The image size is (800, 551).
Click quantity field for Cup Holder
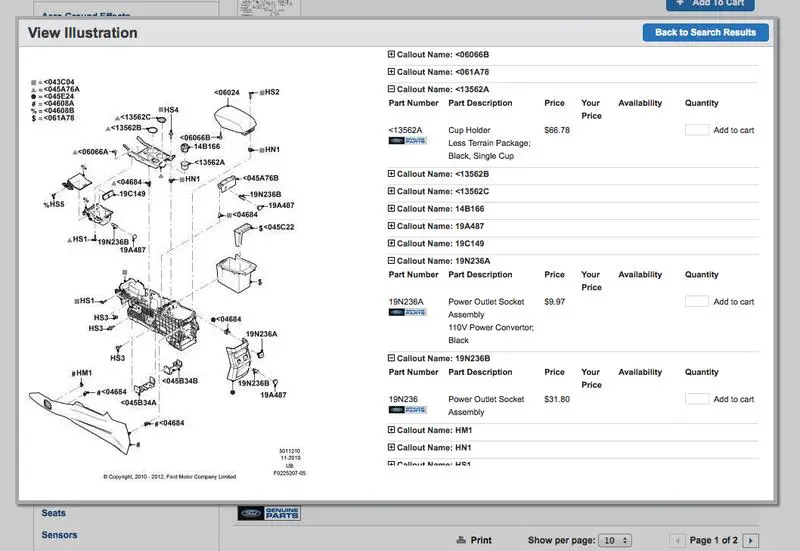696,130
